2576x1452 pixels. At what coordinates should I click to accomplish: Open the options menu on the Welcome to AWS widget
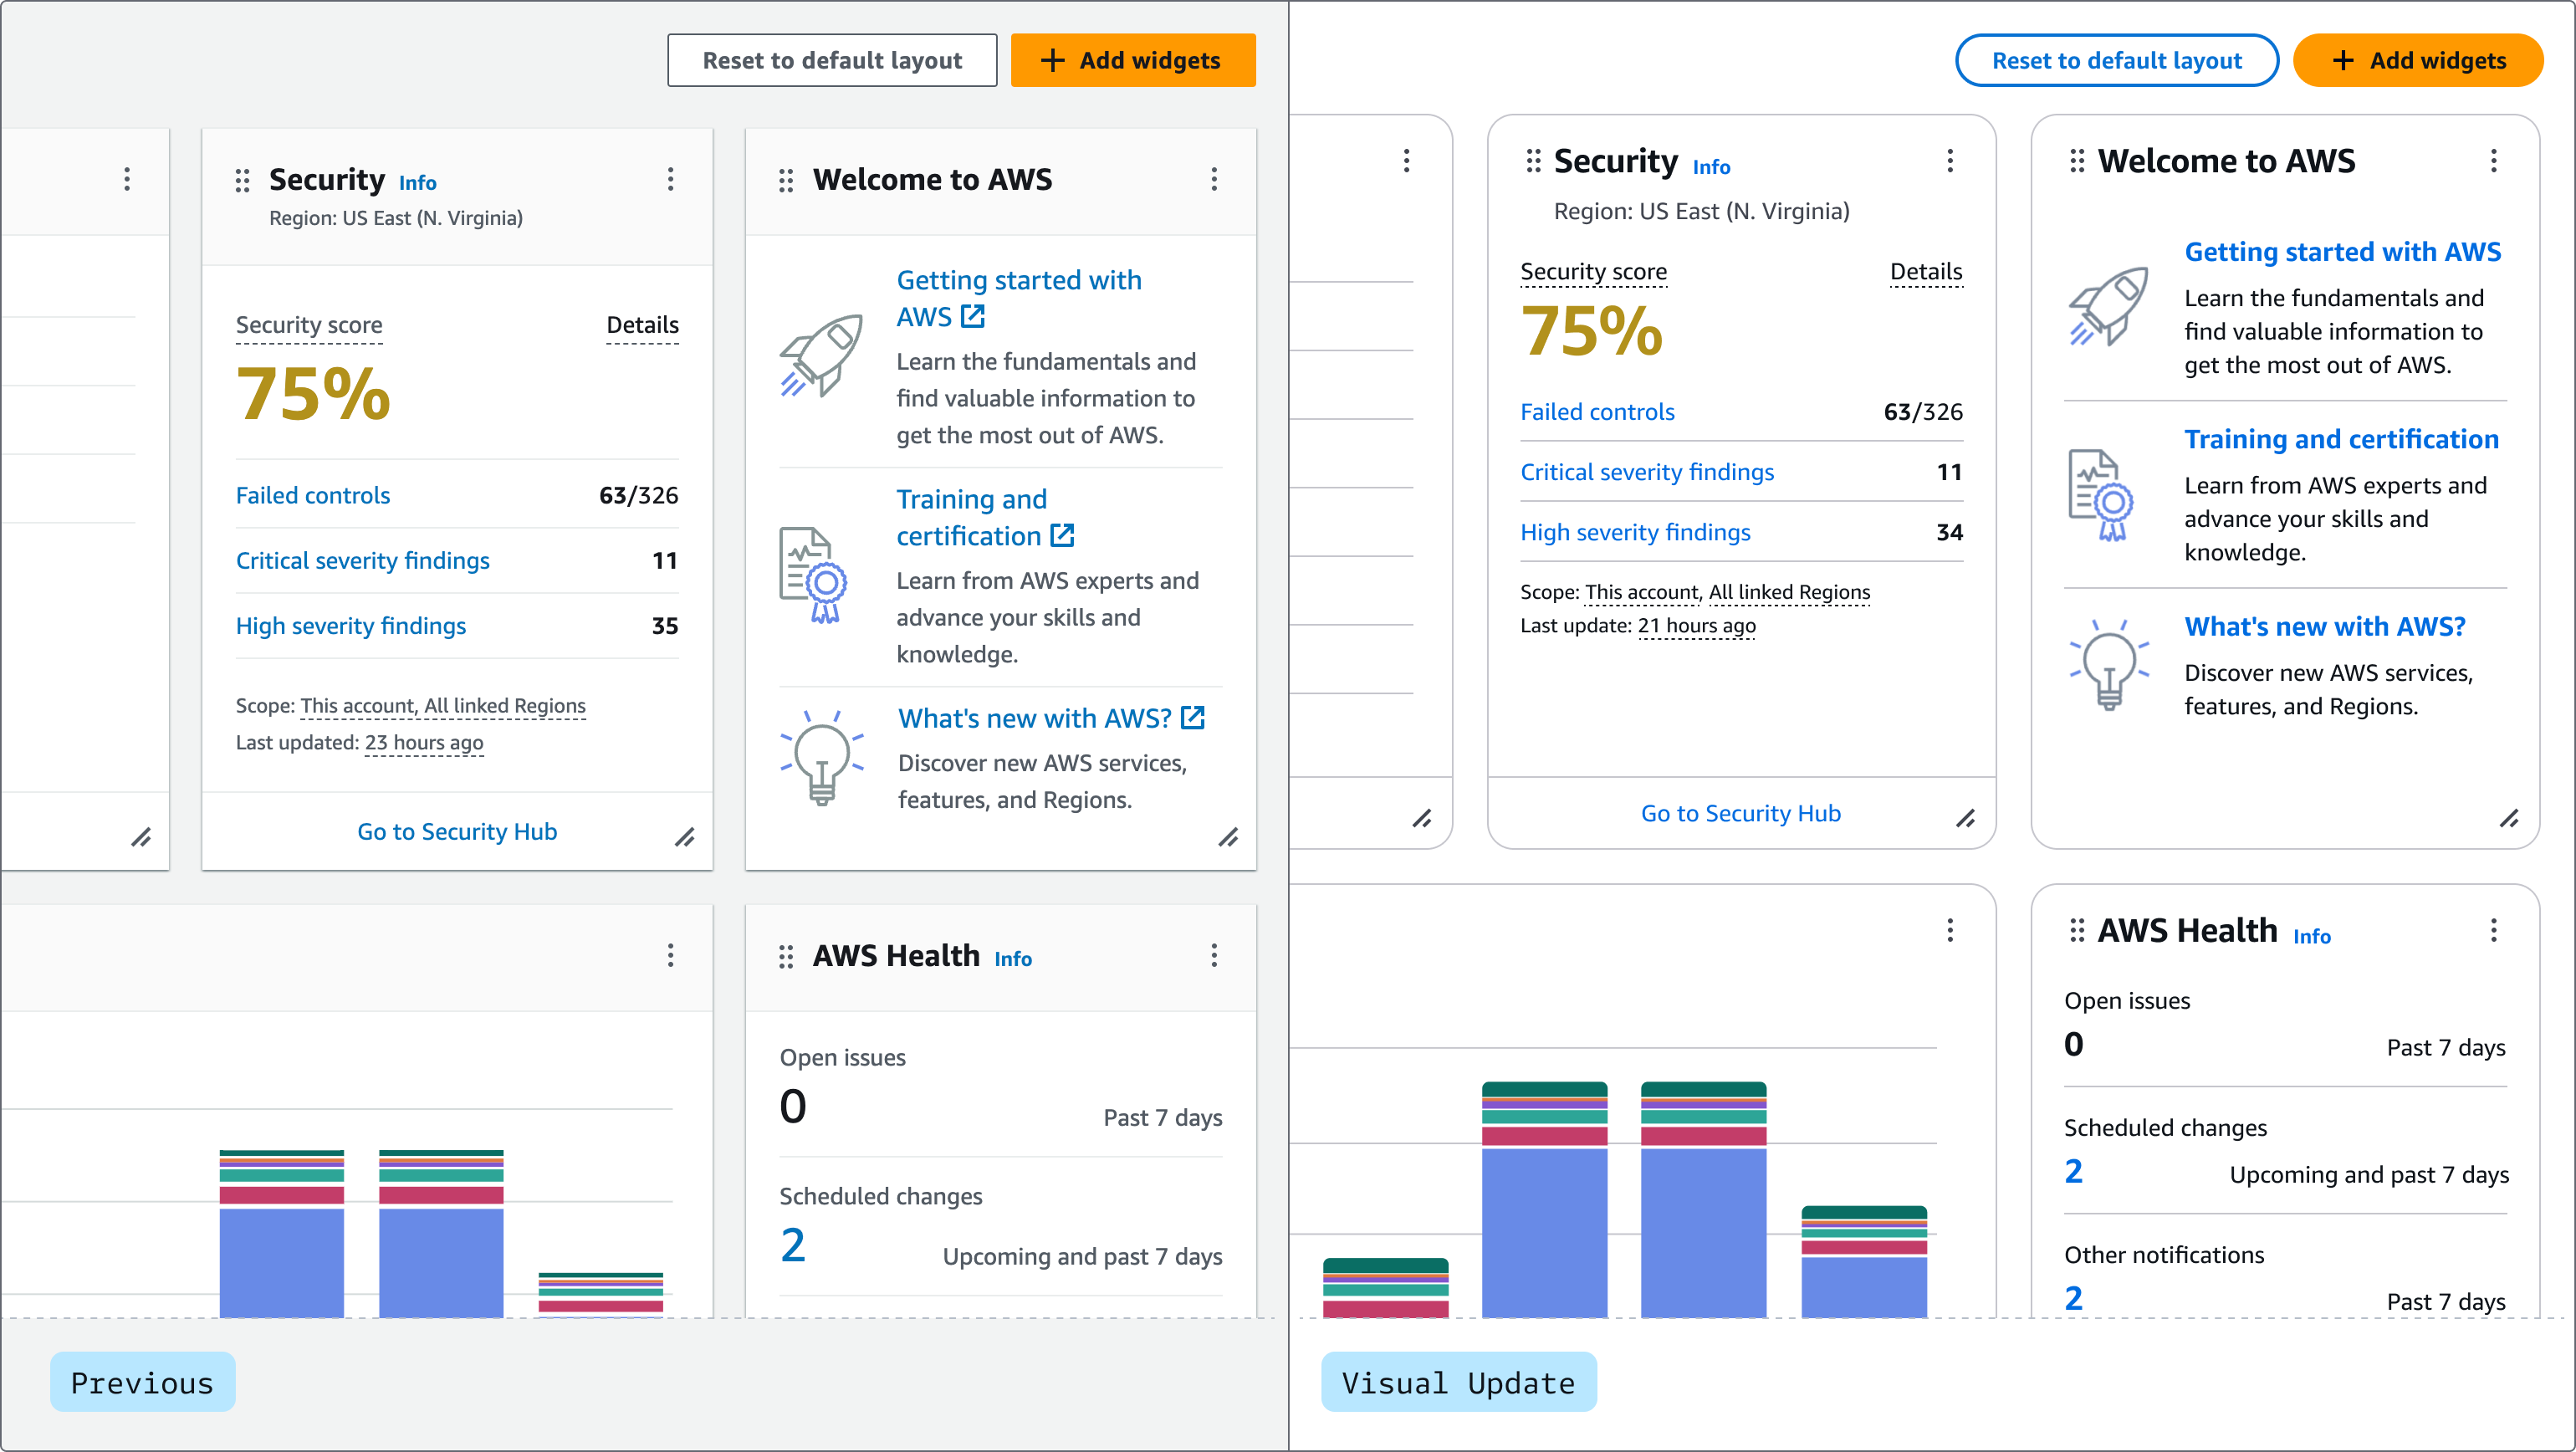[1213, 180]
